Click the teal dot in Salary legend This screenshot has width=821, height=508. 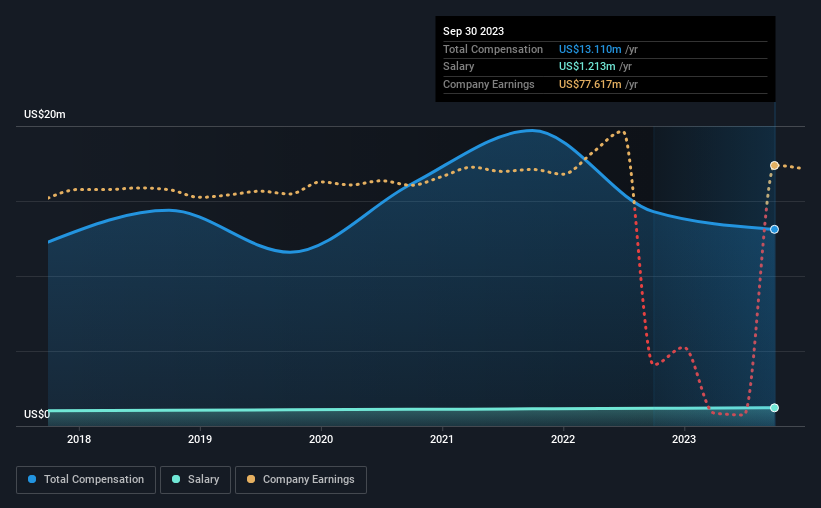pyautogui.click(x=176, y=479)
